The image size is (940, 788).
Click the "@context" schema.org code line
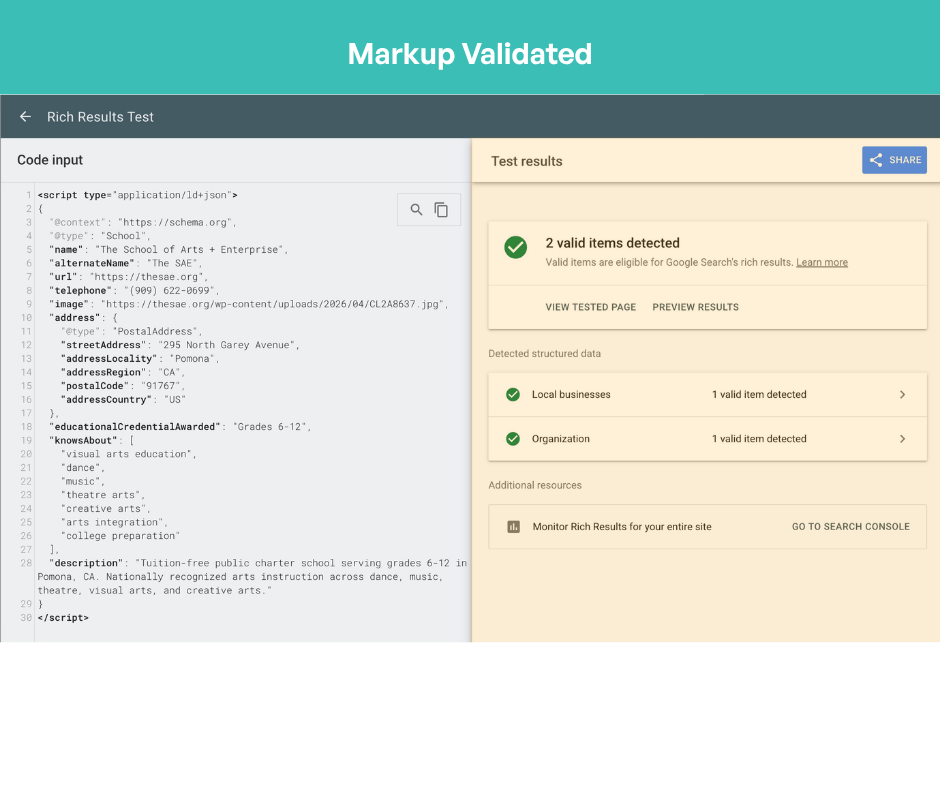coord(143,222)
